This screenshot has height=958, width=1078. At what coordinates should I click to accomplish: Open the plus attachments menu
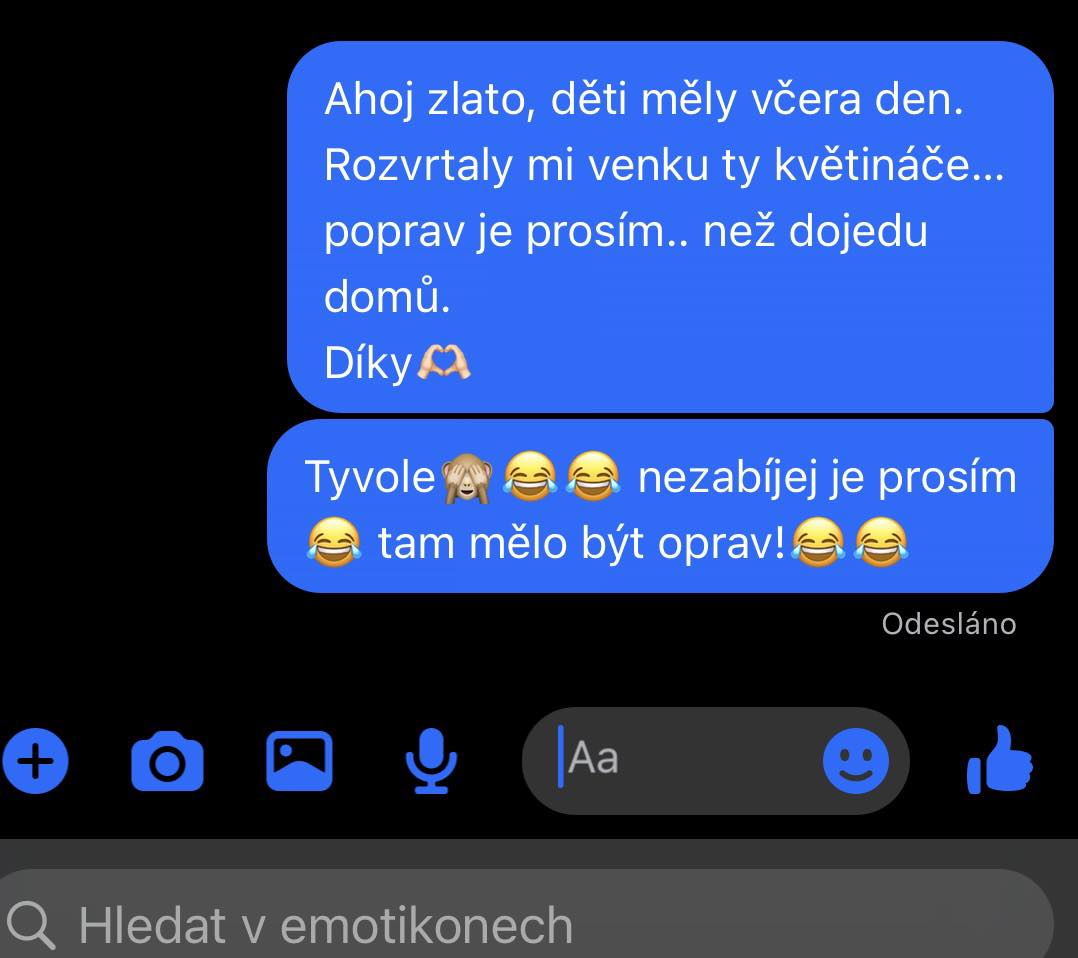pyautogui.click(x=35, y=761)
